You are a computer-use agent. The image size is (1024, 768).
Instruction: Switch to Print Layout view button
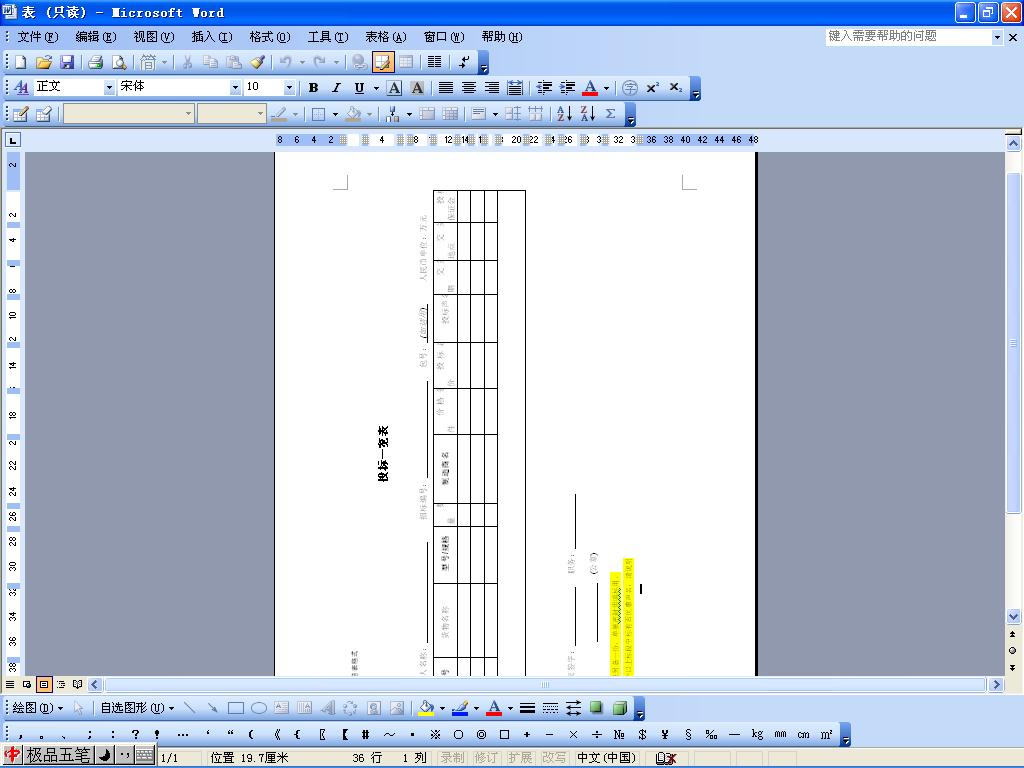click(x=44, y=684)
